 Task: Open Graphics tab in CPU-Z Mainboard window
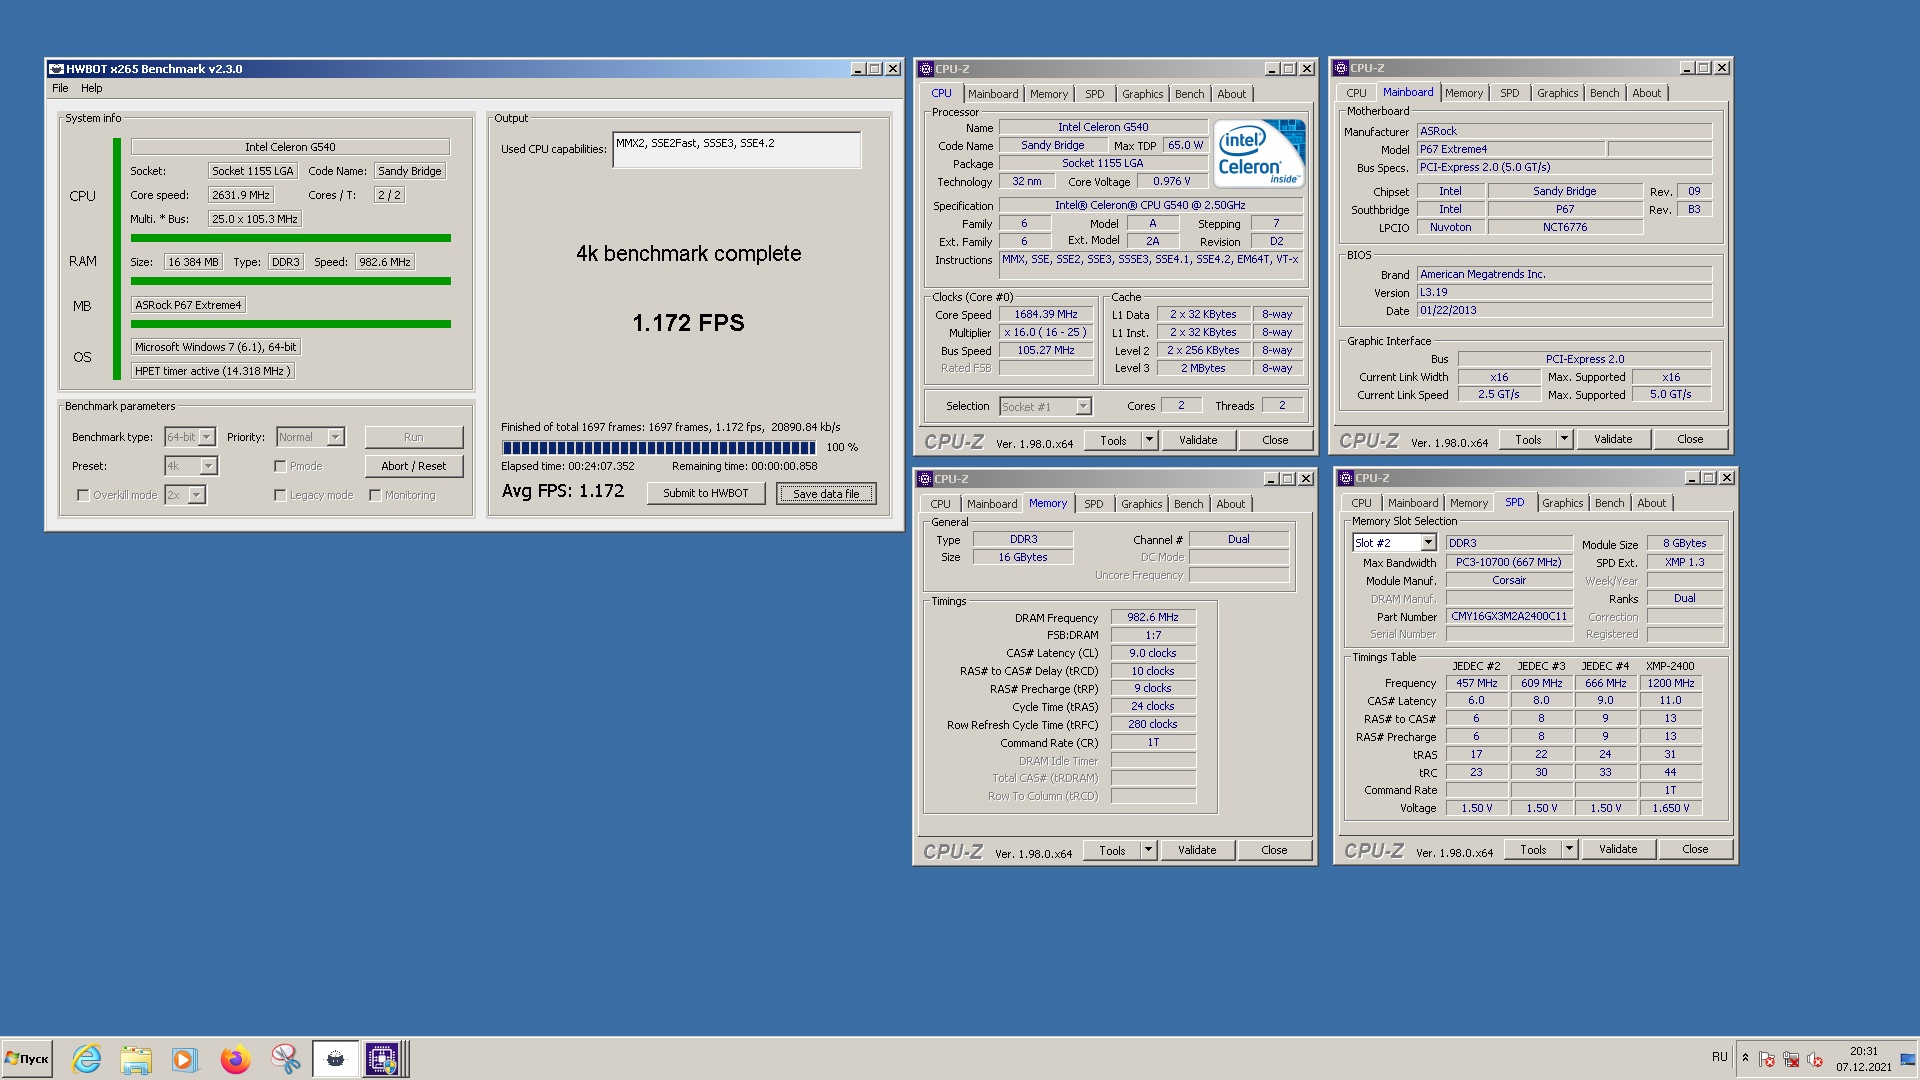(x=1557, y=93)
